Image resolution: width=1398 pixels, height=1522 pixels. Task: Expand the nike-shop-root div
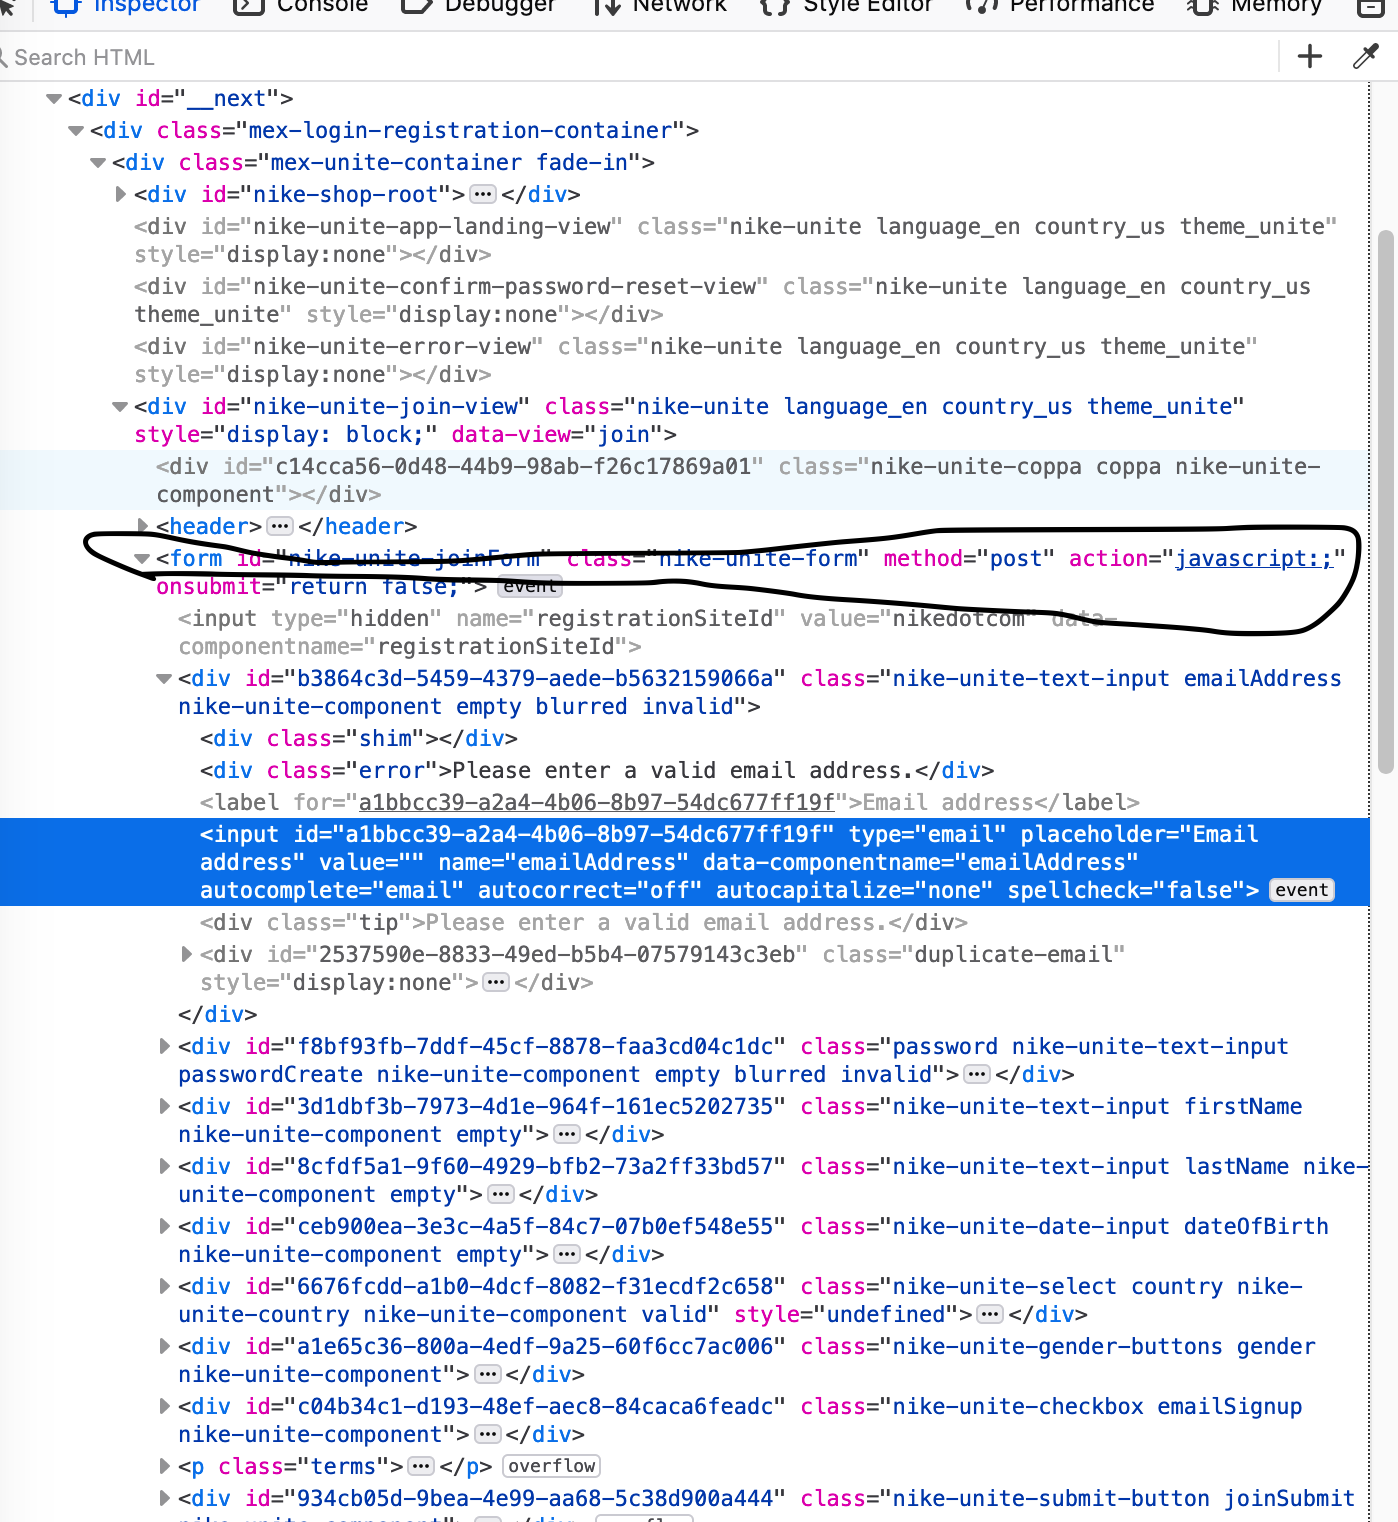pyautogui.click(x=120, y=194)
